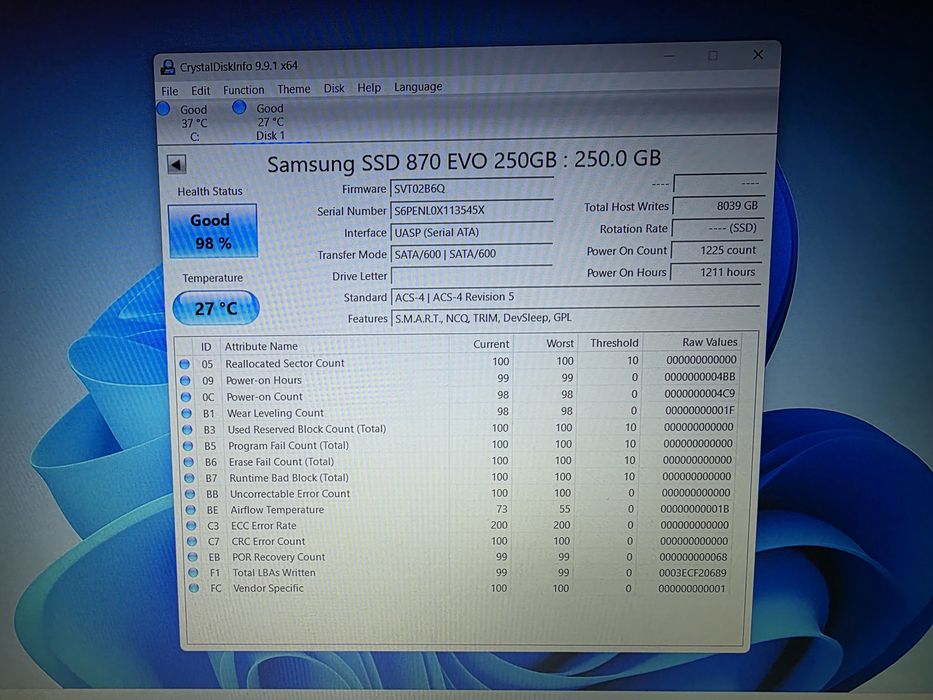
Task: Click the empty Drive Letter field
Action: pyautogui.click(x=471, y=276)
